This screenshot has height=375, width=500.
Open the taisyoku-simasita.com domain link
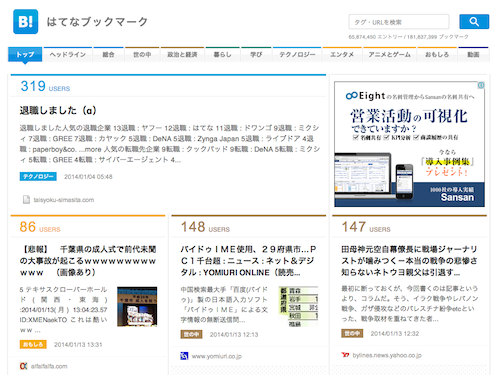64,200
